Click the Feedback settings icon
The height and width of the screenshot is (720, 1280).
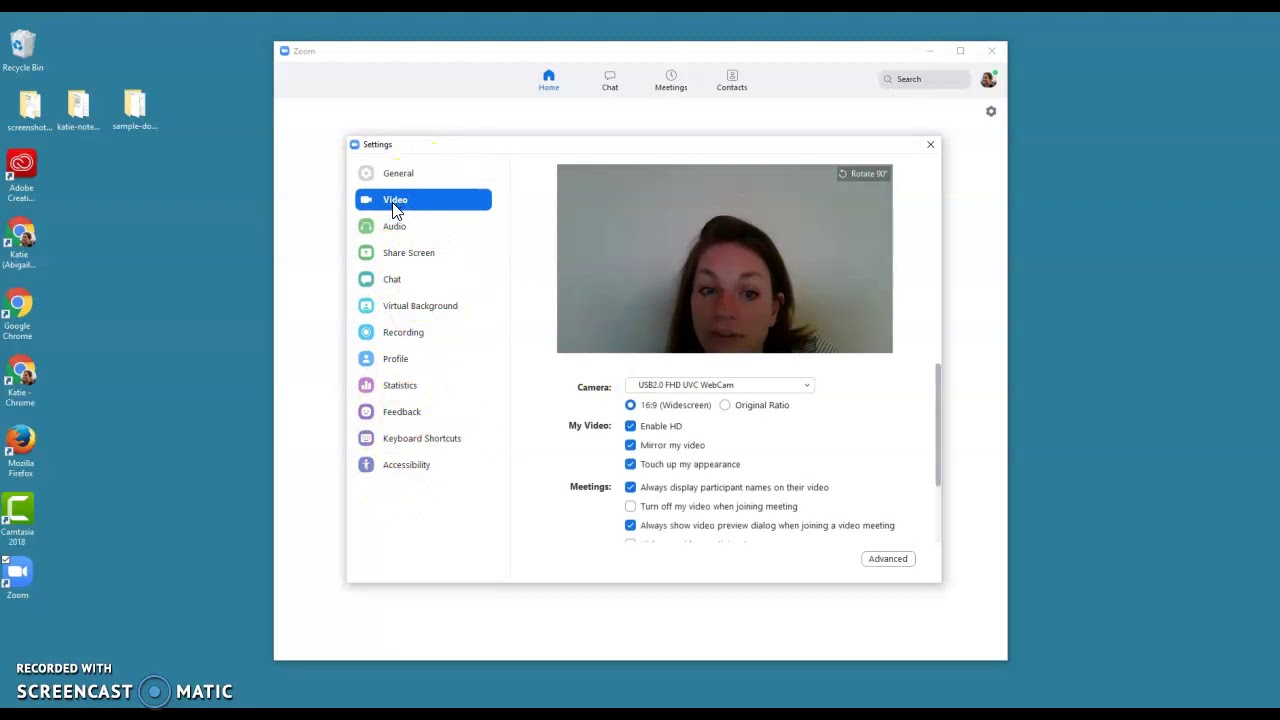[366, 412]
